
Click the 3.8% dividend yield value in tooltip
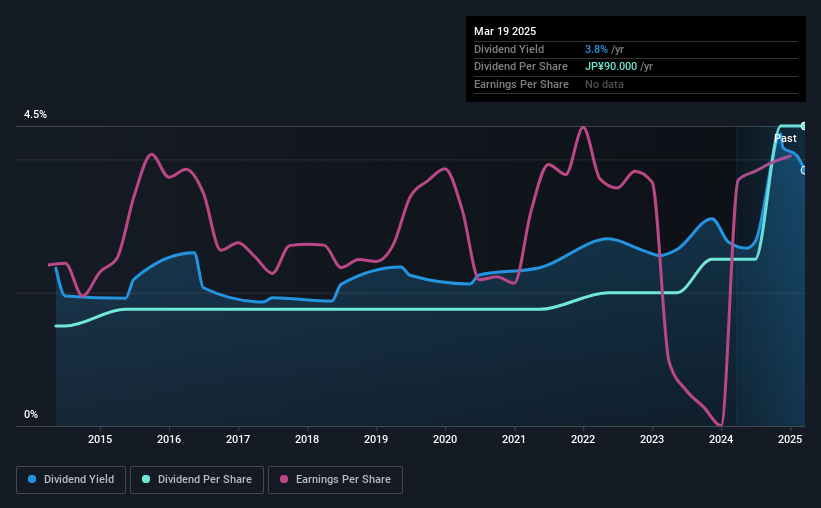[596, 49]
